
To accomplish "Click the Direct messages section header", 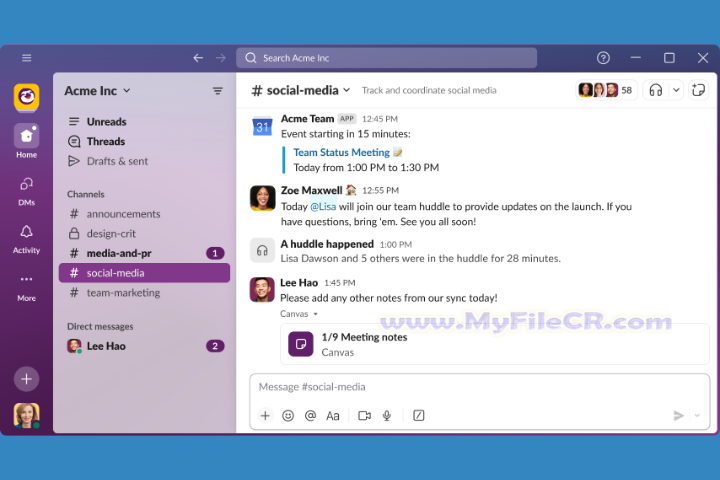I will click(100, 327).
